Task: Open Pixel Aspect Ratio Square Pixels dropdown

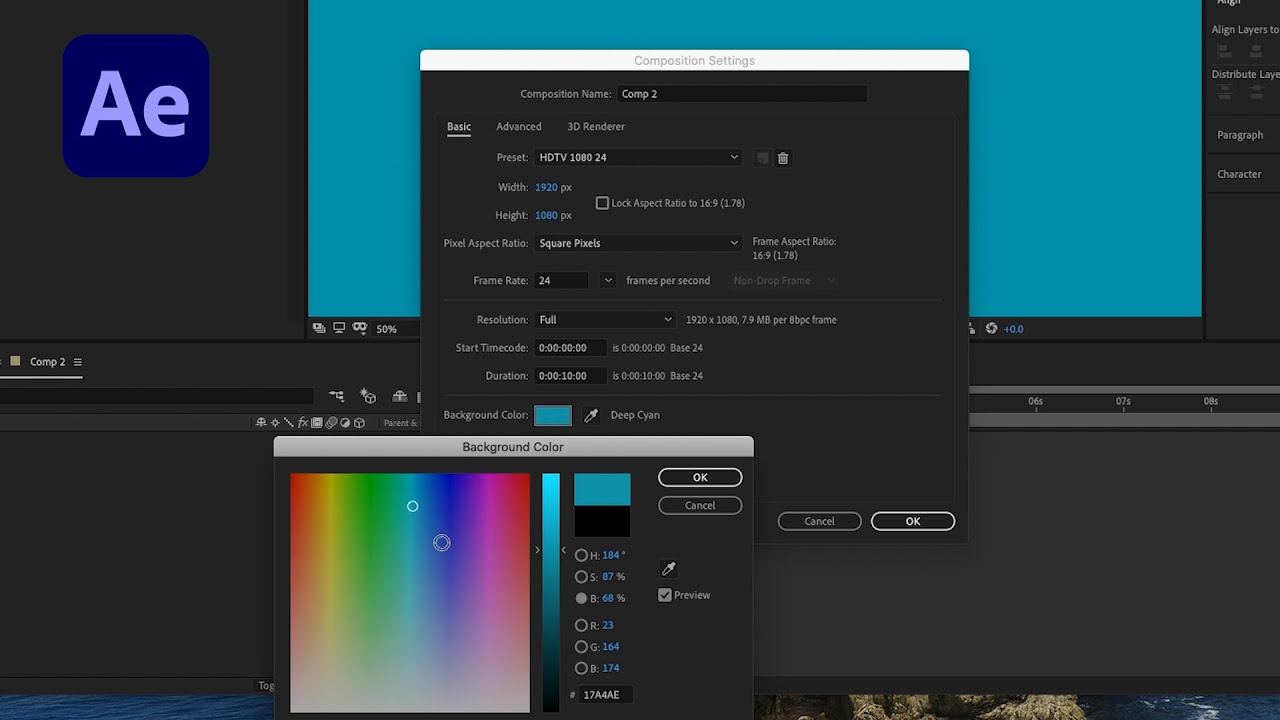Action: click(638, 243)
